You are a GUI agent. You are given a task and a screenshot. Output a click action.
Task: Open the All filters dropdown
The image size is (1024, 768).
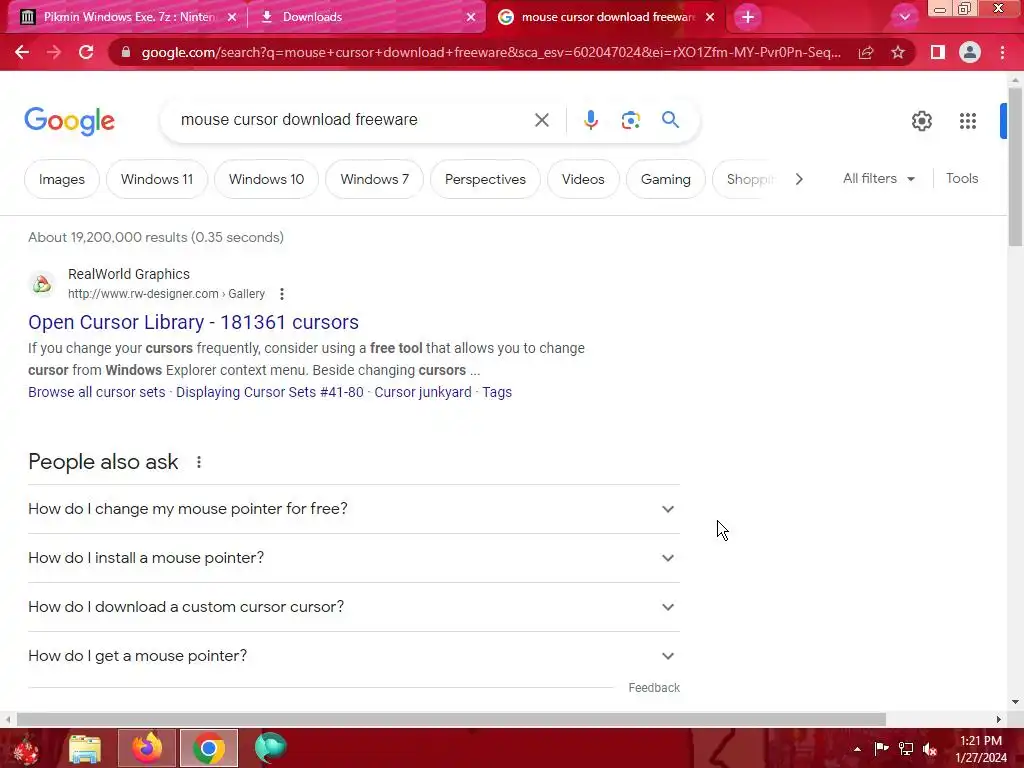(x=878, y=178)
